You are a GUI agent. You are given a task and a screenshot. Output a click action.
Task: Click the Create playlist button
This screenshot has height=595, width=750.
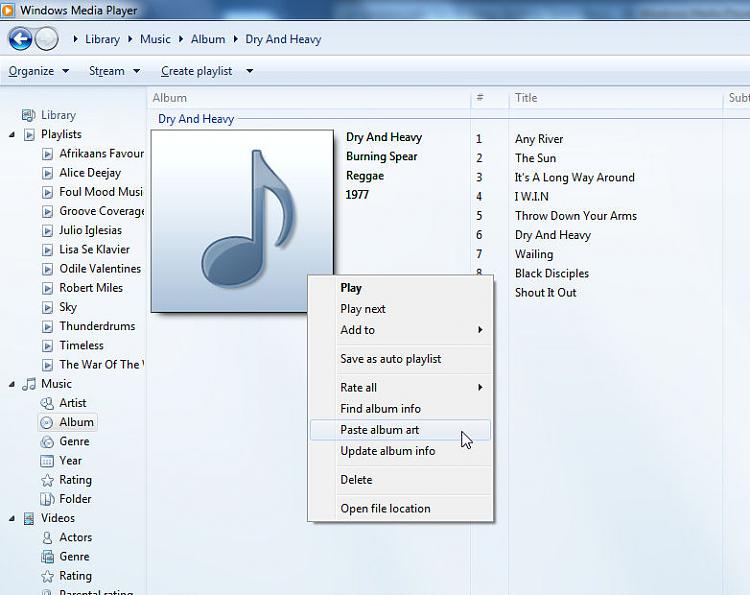point(197,71)
